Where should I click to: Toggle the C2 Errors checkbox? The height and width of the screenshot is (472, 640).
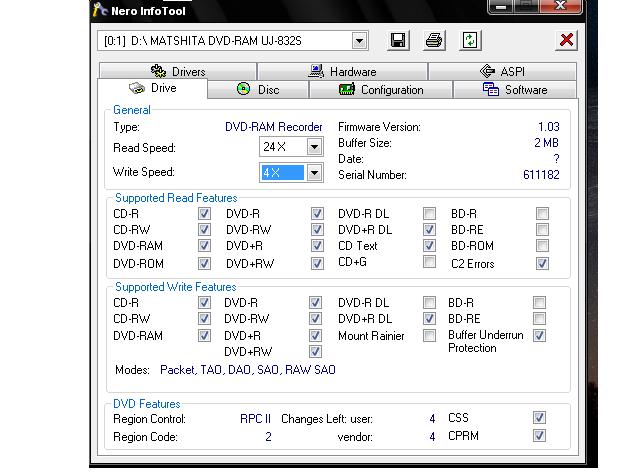pyautogui.click(x=542, y=264)
